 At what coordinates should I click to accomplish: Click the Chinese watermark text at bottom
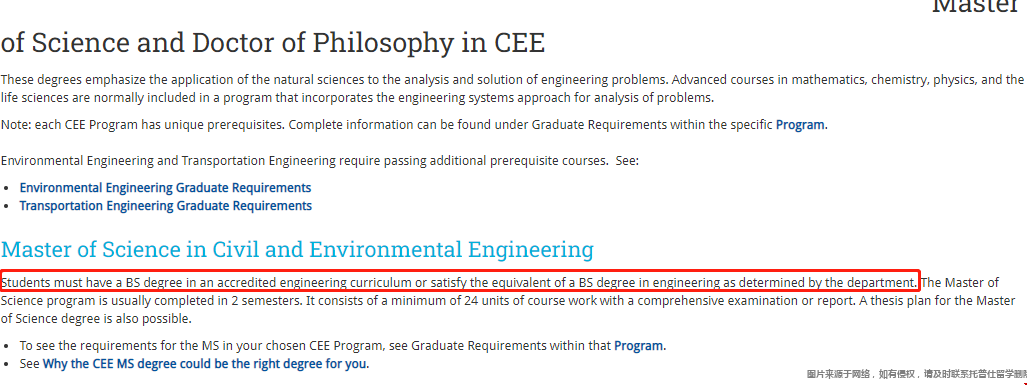coord(916,375)
